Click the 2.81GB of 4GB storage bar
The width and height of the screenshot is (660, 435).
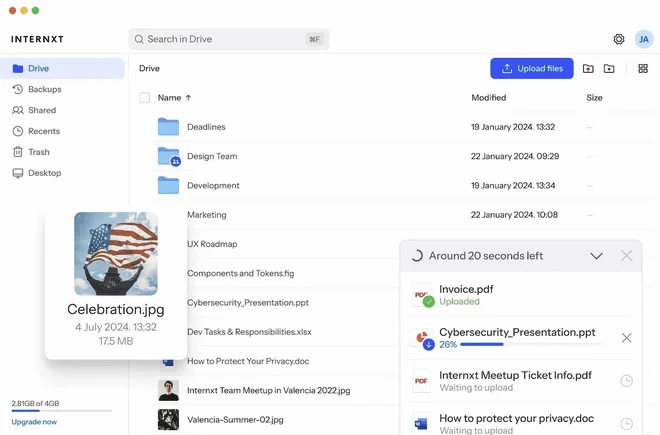(x=62, y=411)
